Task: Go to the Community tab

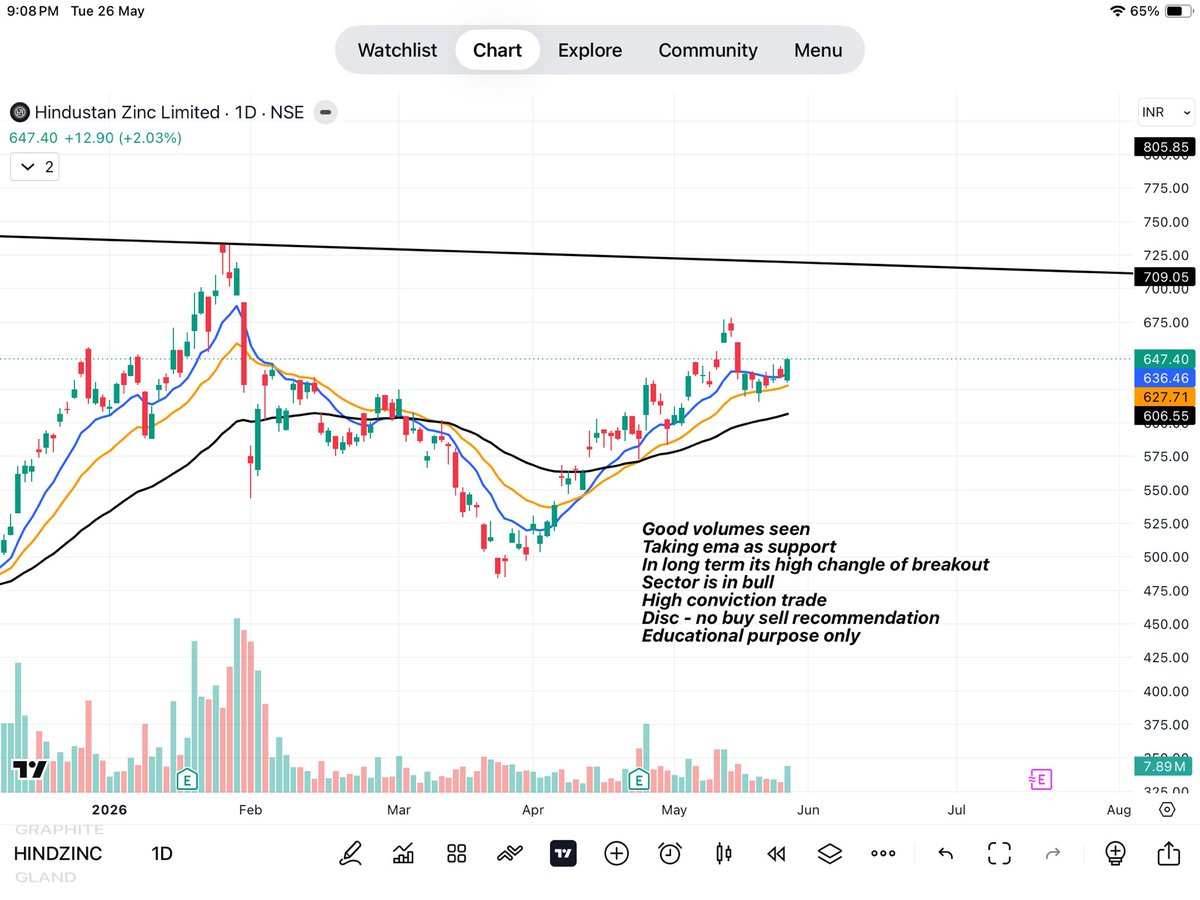Action: pos(708,50)
